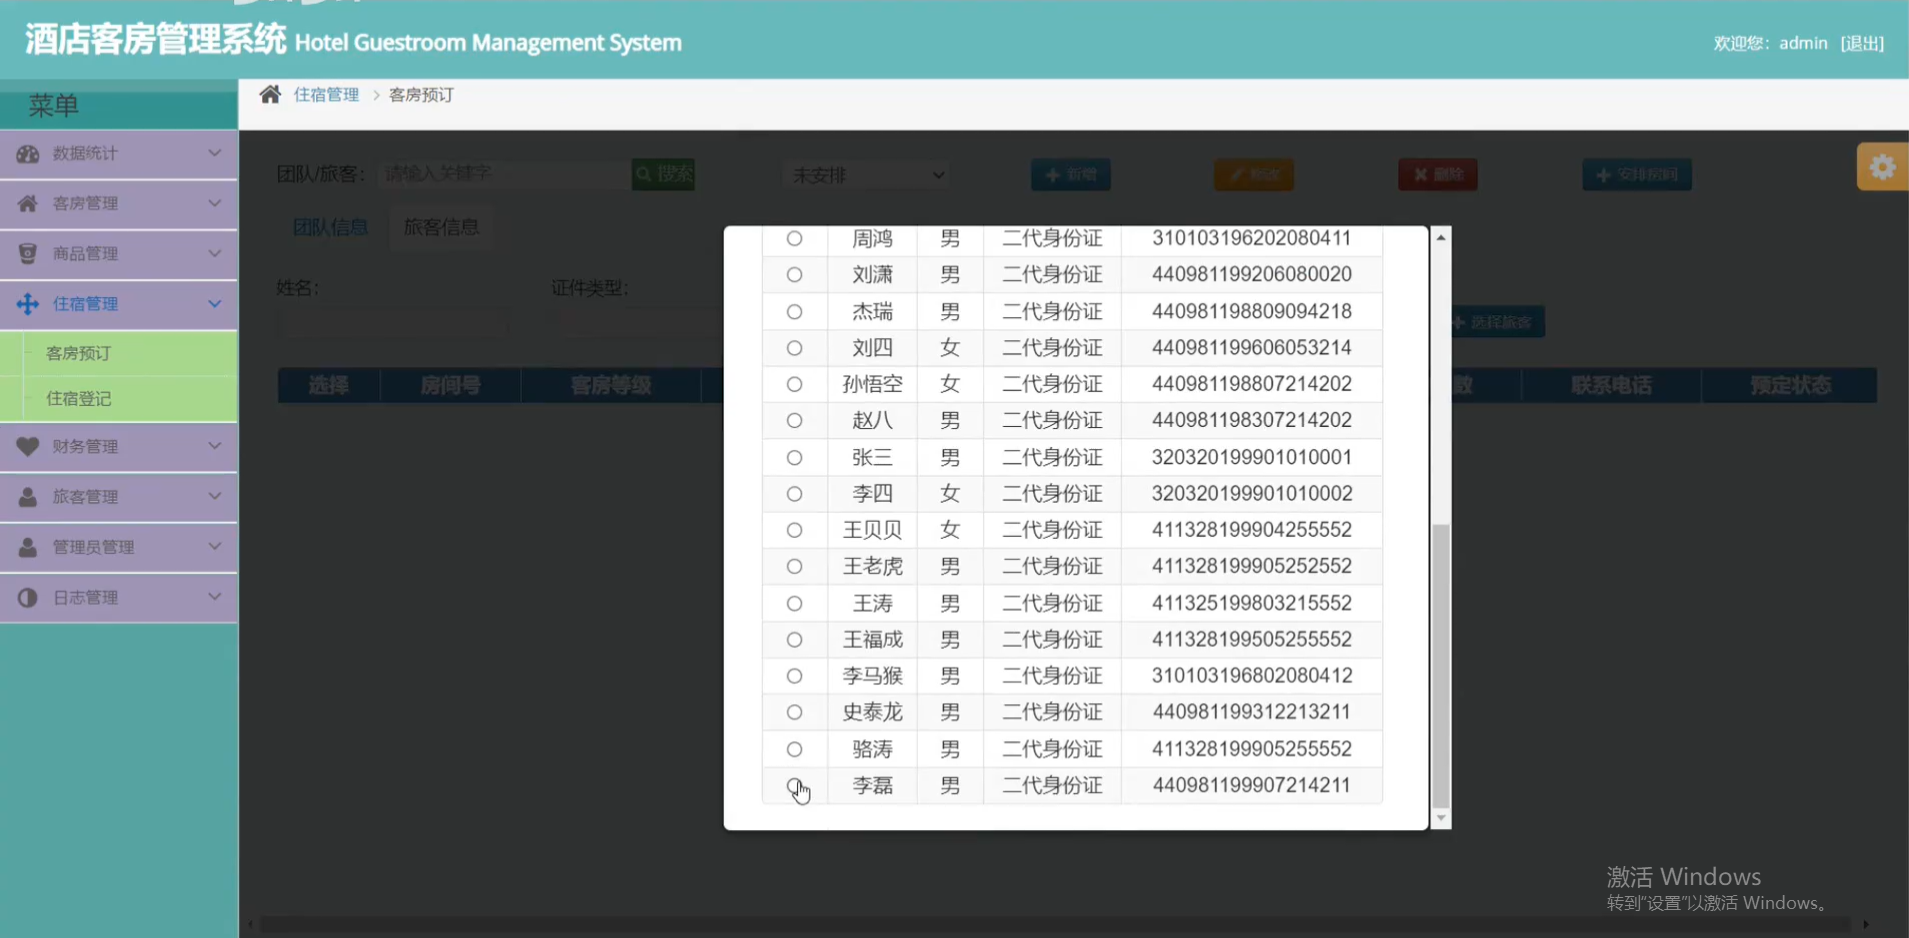The image size is (1909, 938).
Task: Pick the 孙悟空 radio button
Action: pyautogui.click(x=794, y=385)
